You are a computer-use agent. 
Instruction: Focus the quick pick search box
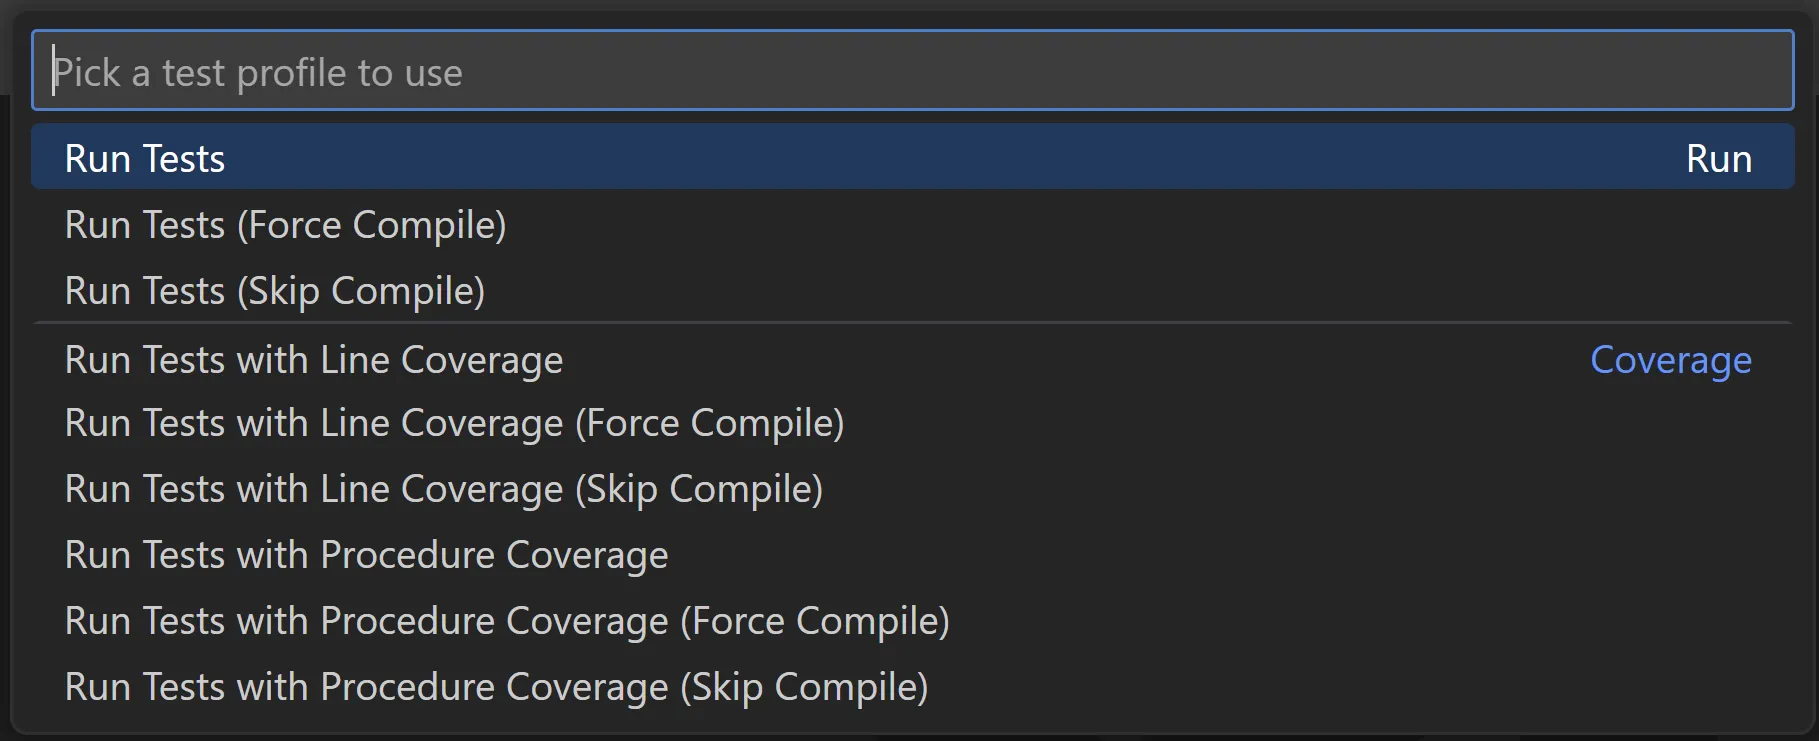910,72
